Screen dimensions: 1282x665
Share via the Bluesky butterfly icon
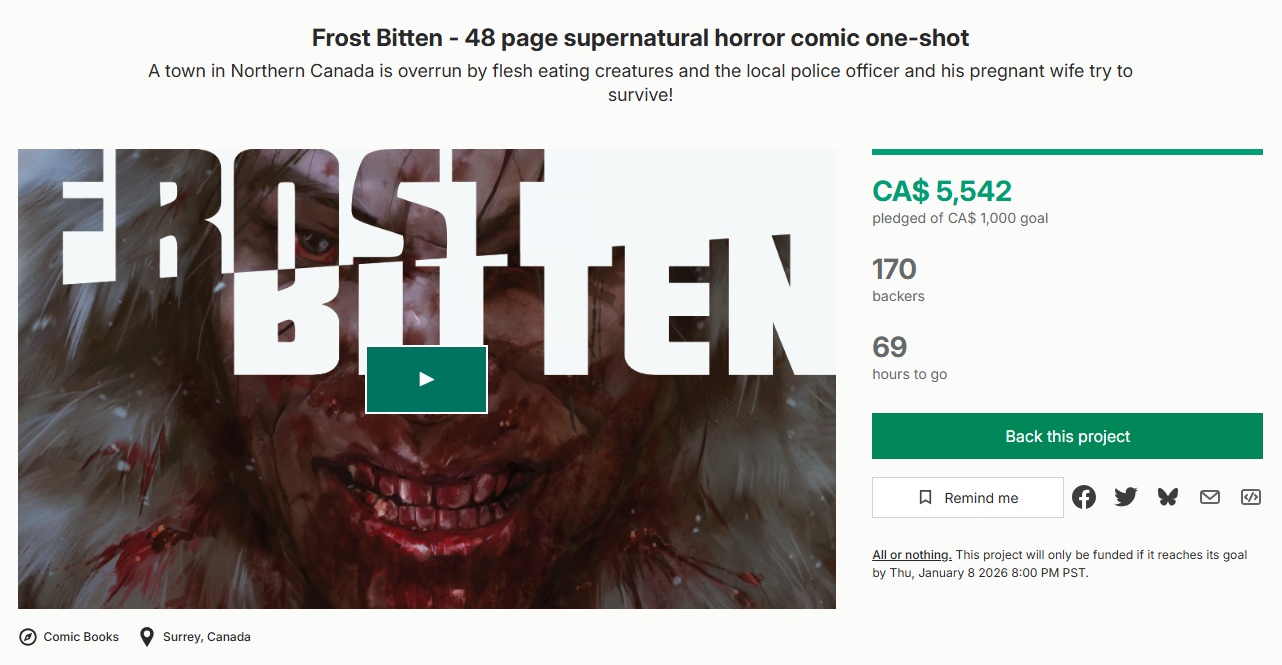point(1168,497)
